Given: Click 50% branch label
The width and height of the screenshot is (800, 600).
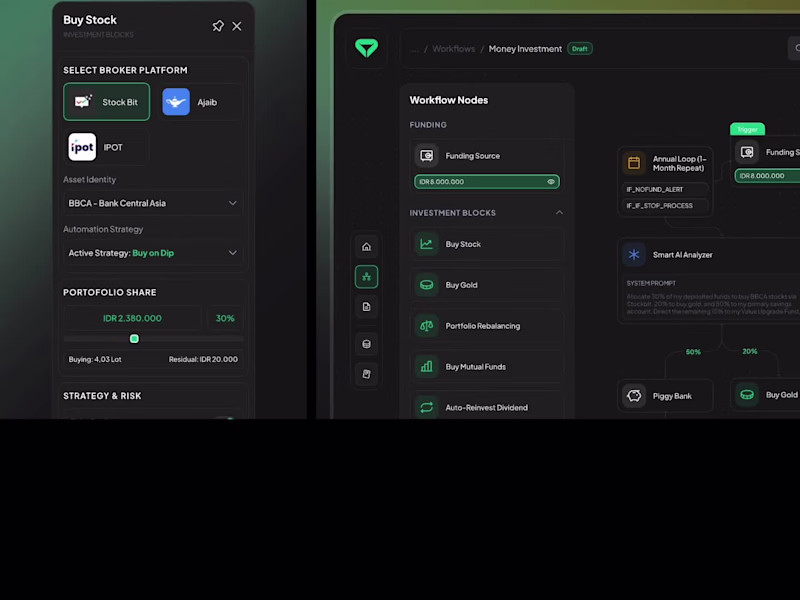Looking at the screenshot, I should coord(693,352).
